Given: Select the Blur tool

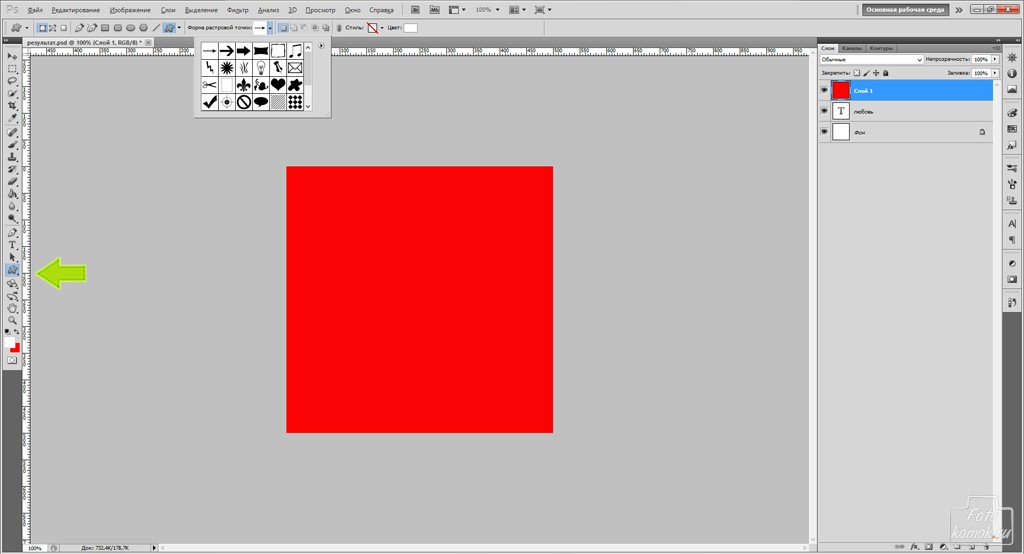Looking at the screenshot, I should pos(12,206).
